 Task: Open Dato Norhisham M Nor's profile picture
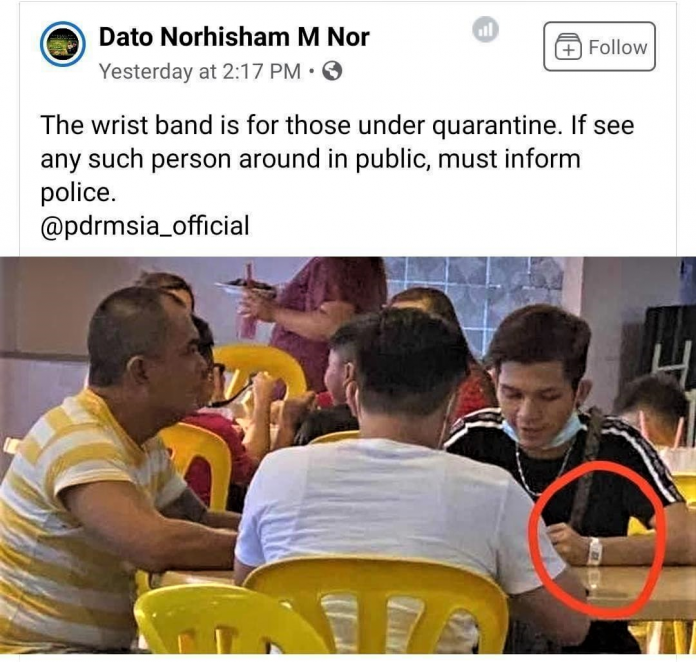[x=63, y=44]
